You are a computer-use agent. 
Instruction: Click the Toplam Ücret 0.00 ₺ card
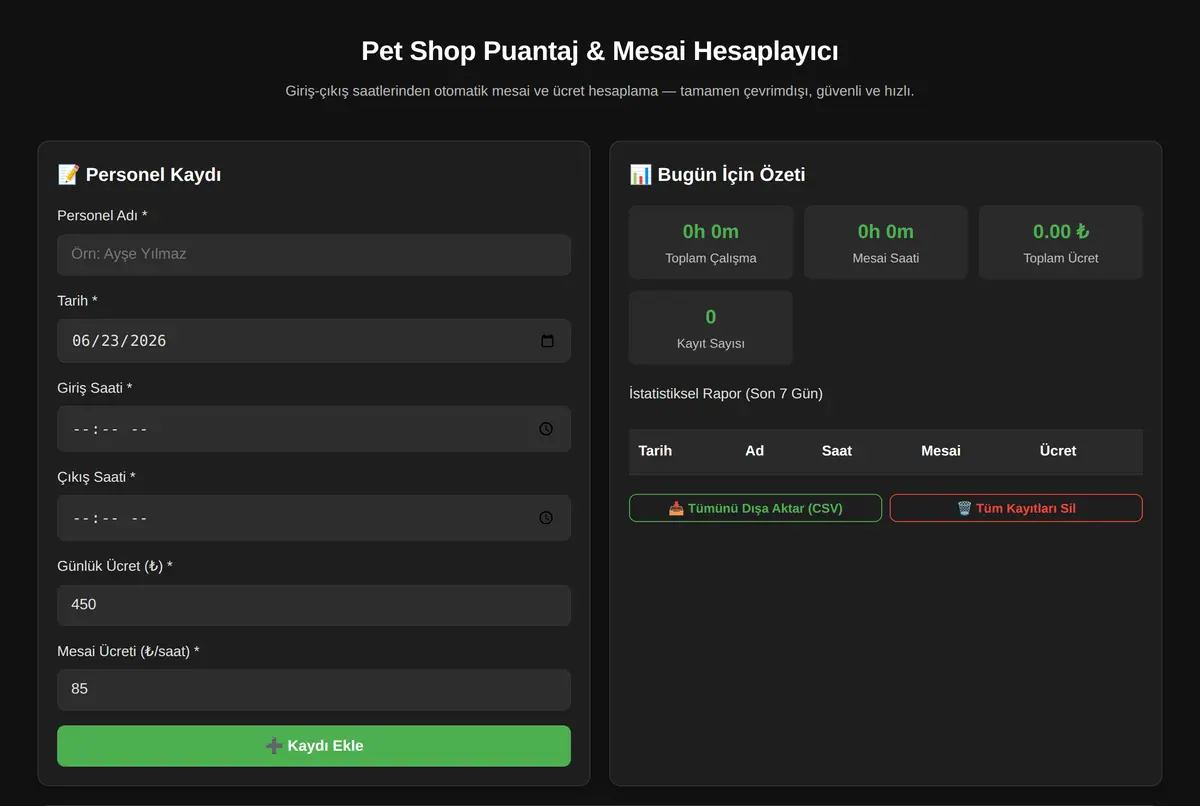click(x=1061, y=243)
